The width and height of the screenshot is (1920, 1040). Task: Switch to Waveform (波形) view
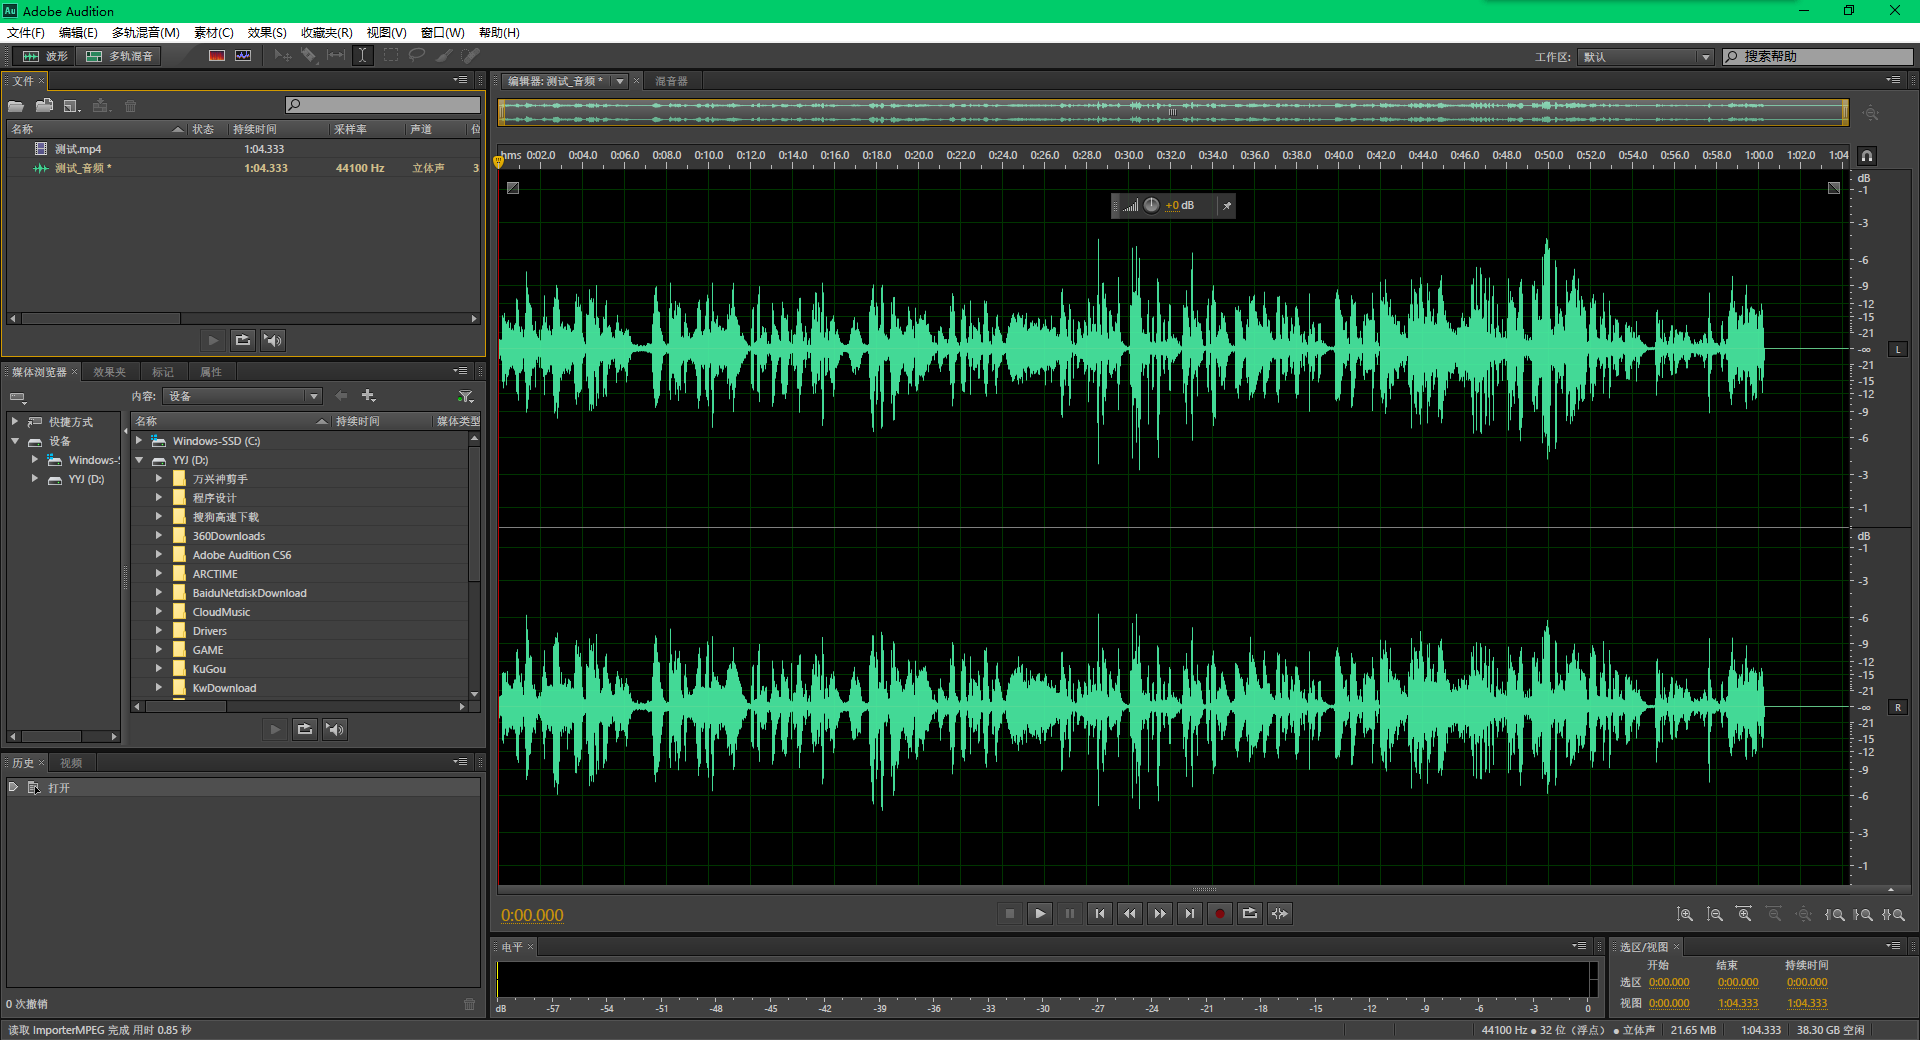(45, 56)
